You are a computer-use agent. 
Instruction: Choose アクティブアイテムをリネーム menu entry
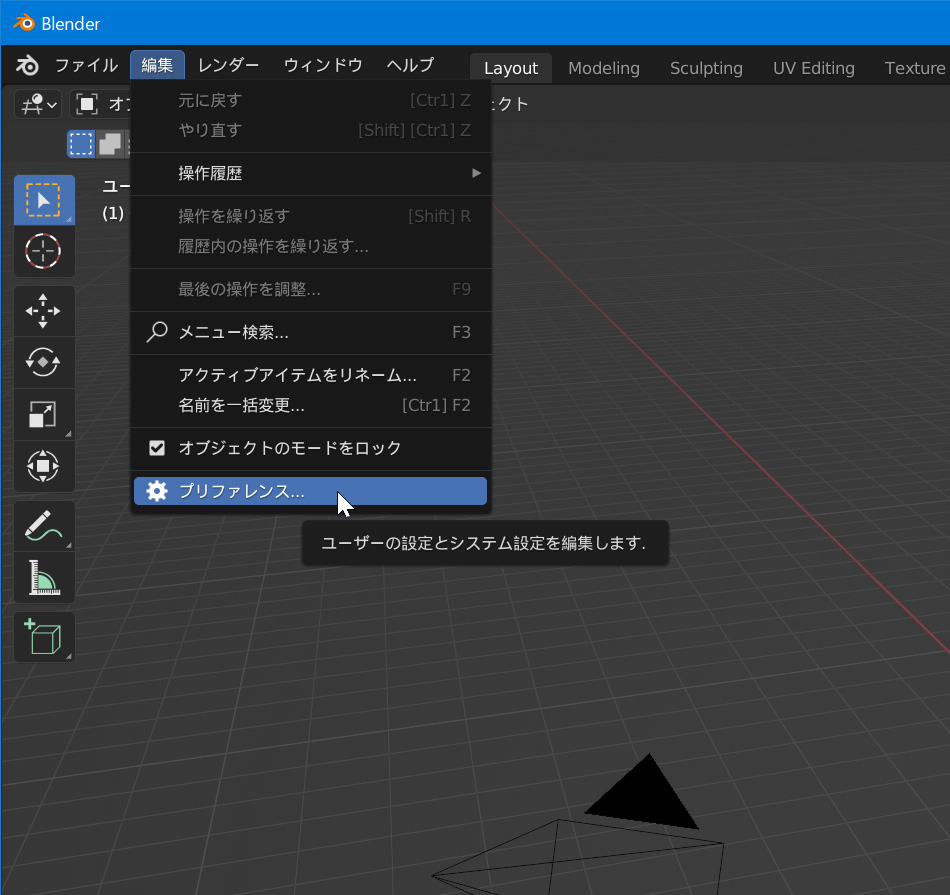click(310, 375)
